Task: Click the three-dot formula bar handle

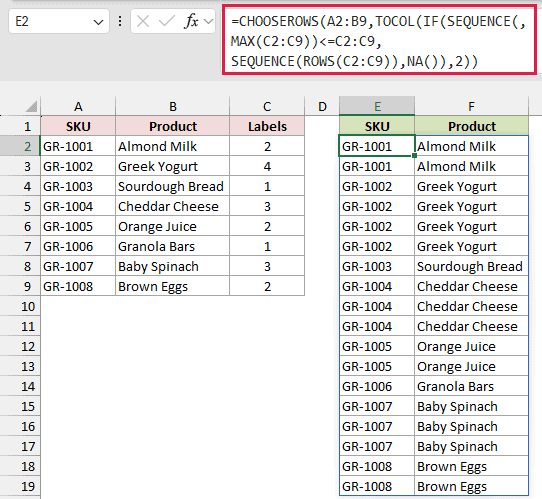Action: (120, 21)
